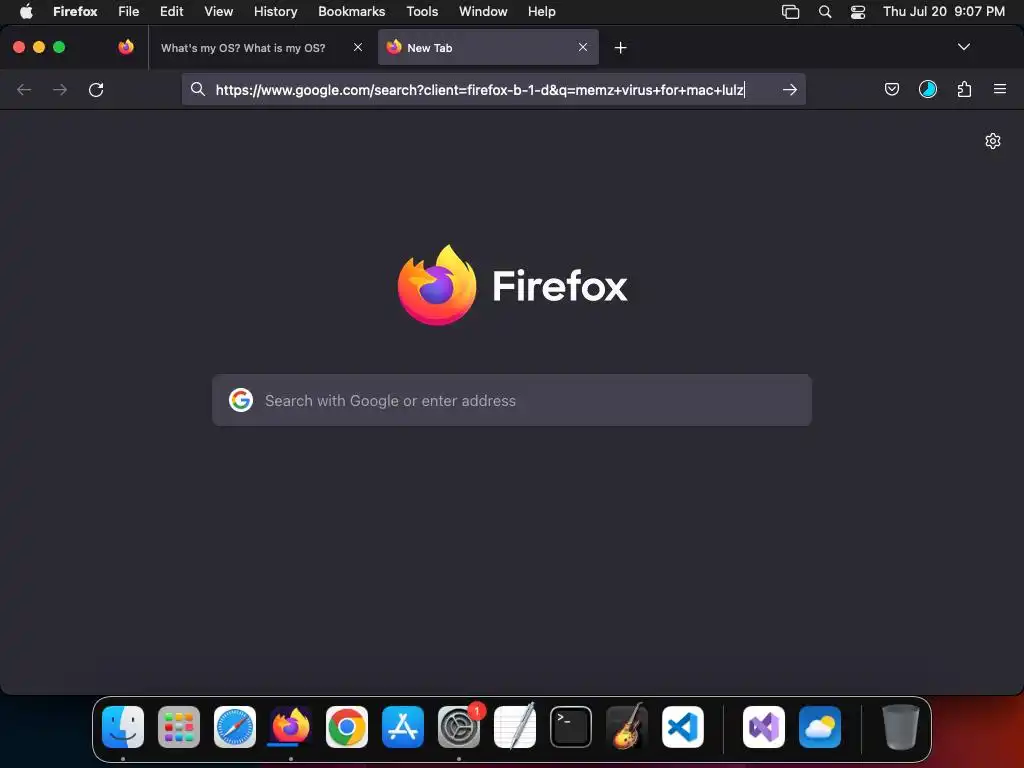Open the File menu
The width and height of the screenshot is (1024, 768).
pyautogui.click(x=129, y=11)
